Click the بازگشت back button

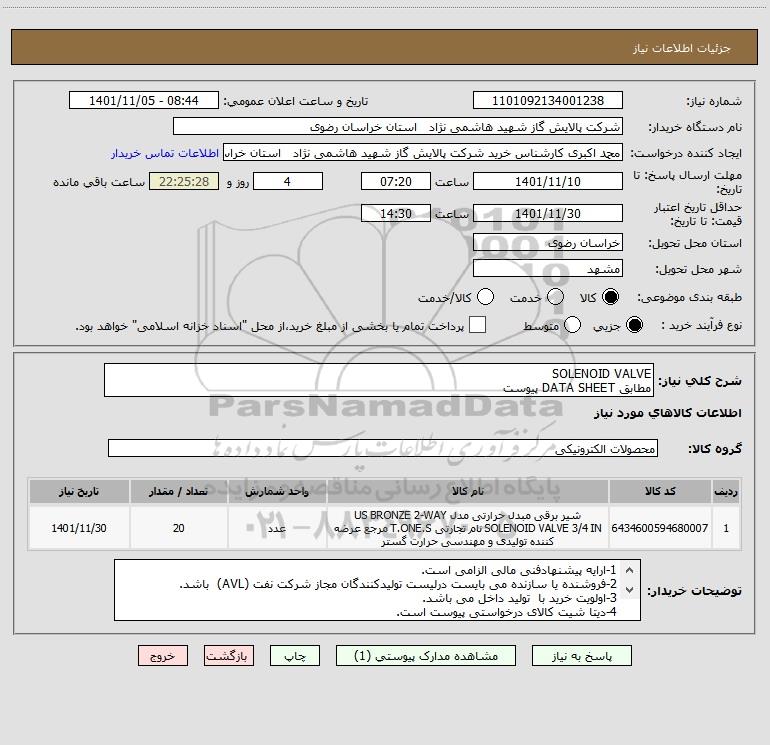pos(229,656)
